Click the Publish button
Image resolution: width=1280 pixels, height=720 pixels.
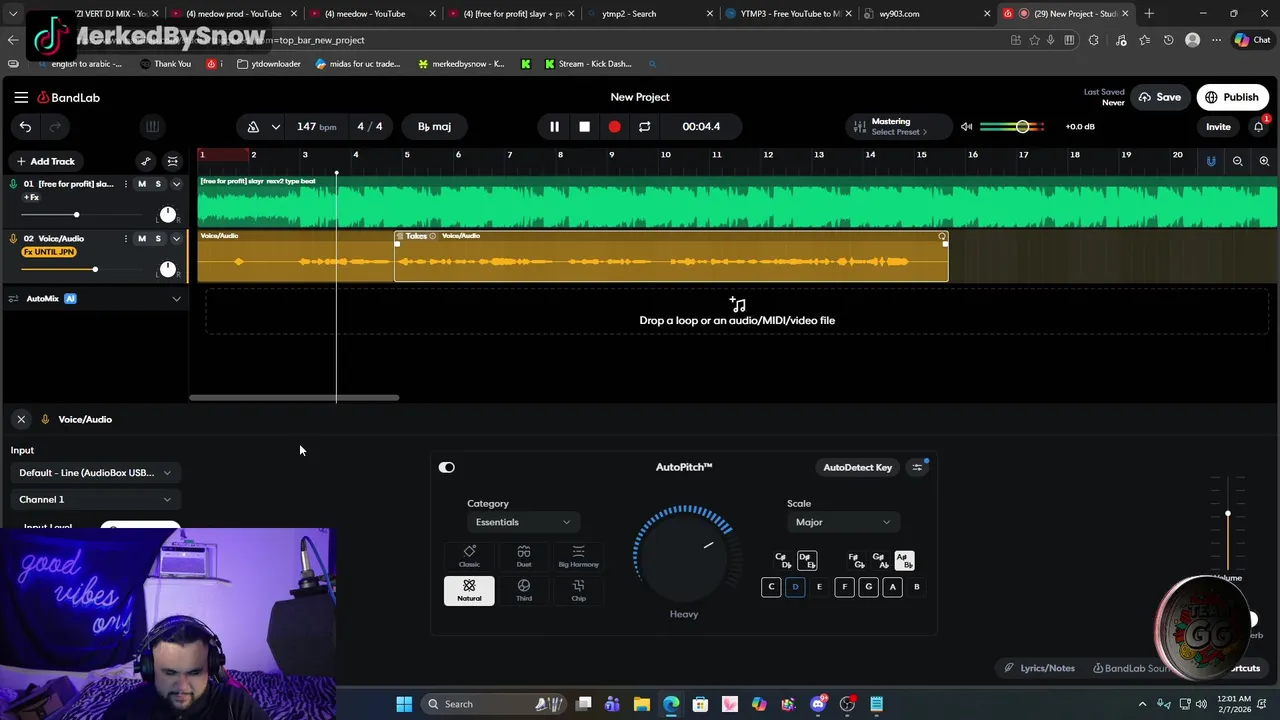1232,97
